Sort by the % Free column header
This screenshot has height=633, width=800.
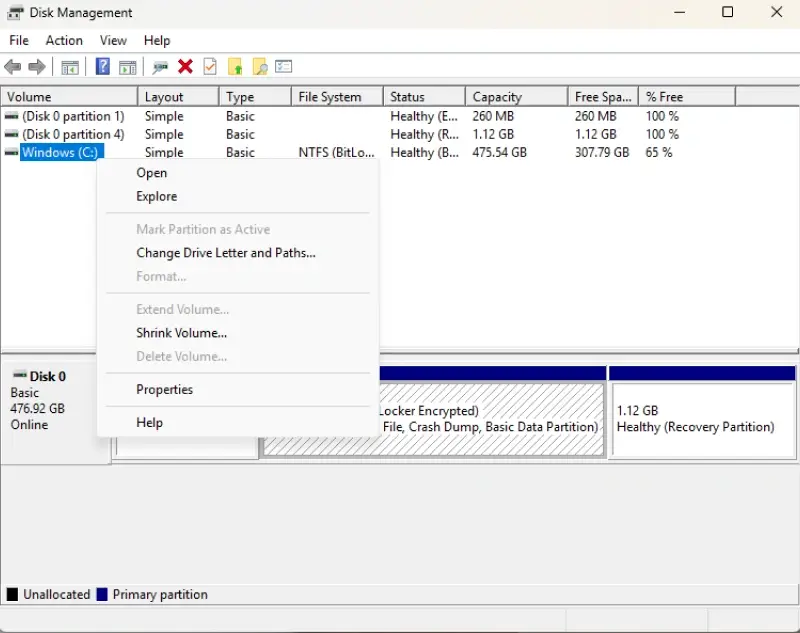click(687, 97)
